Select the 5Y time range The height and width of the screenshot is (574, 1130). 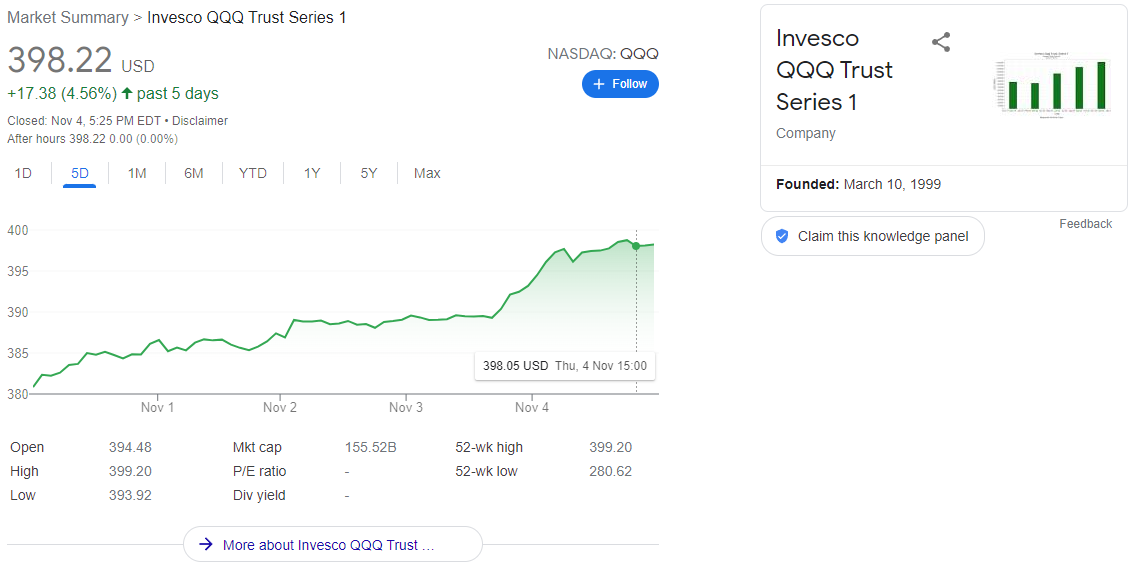coord(369,173)
